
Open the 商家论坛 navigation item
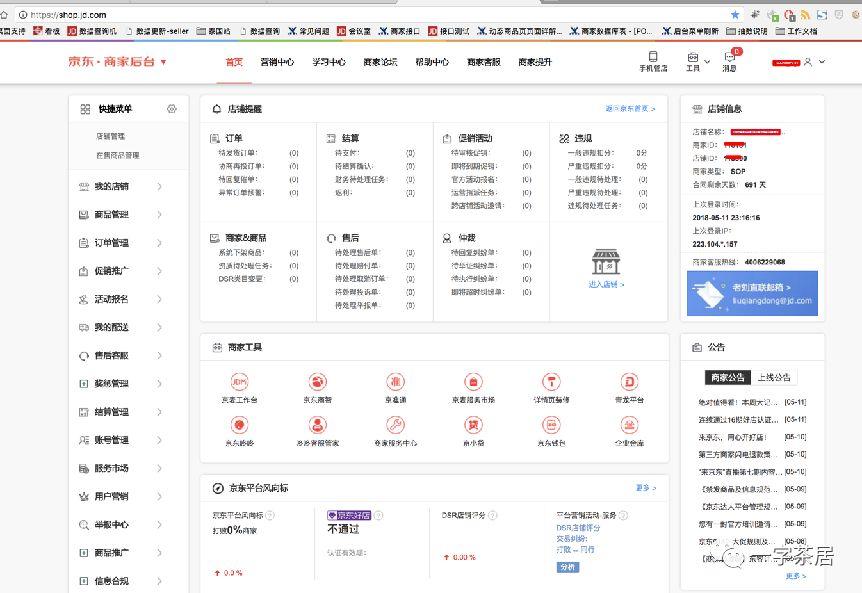[x=380, y=62]
